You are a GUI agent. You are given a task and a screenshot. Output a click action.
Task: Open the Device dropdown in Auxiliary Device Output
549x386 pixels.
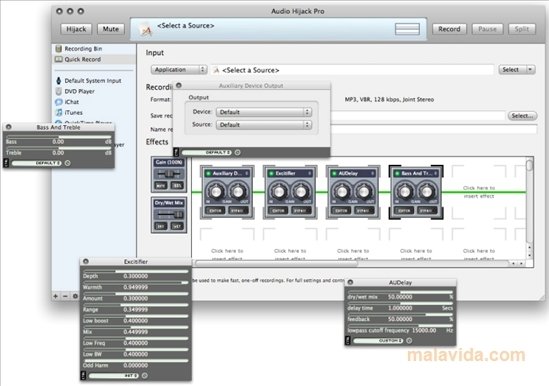(x=264, y=112)
